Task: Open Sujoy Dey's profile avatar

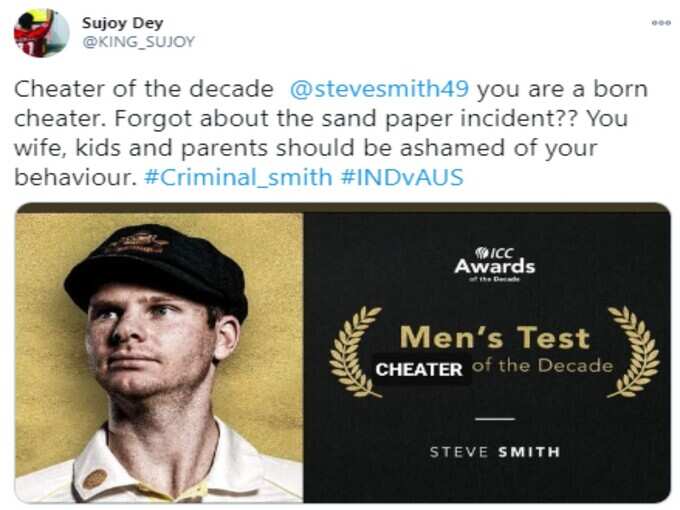Action: (42, 33)
